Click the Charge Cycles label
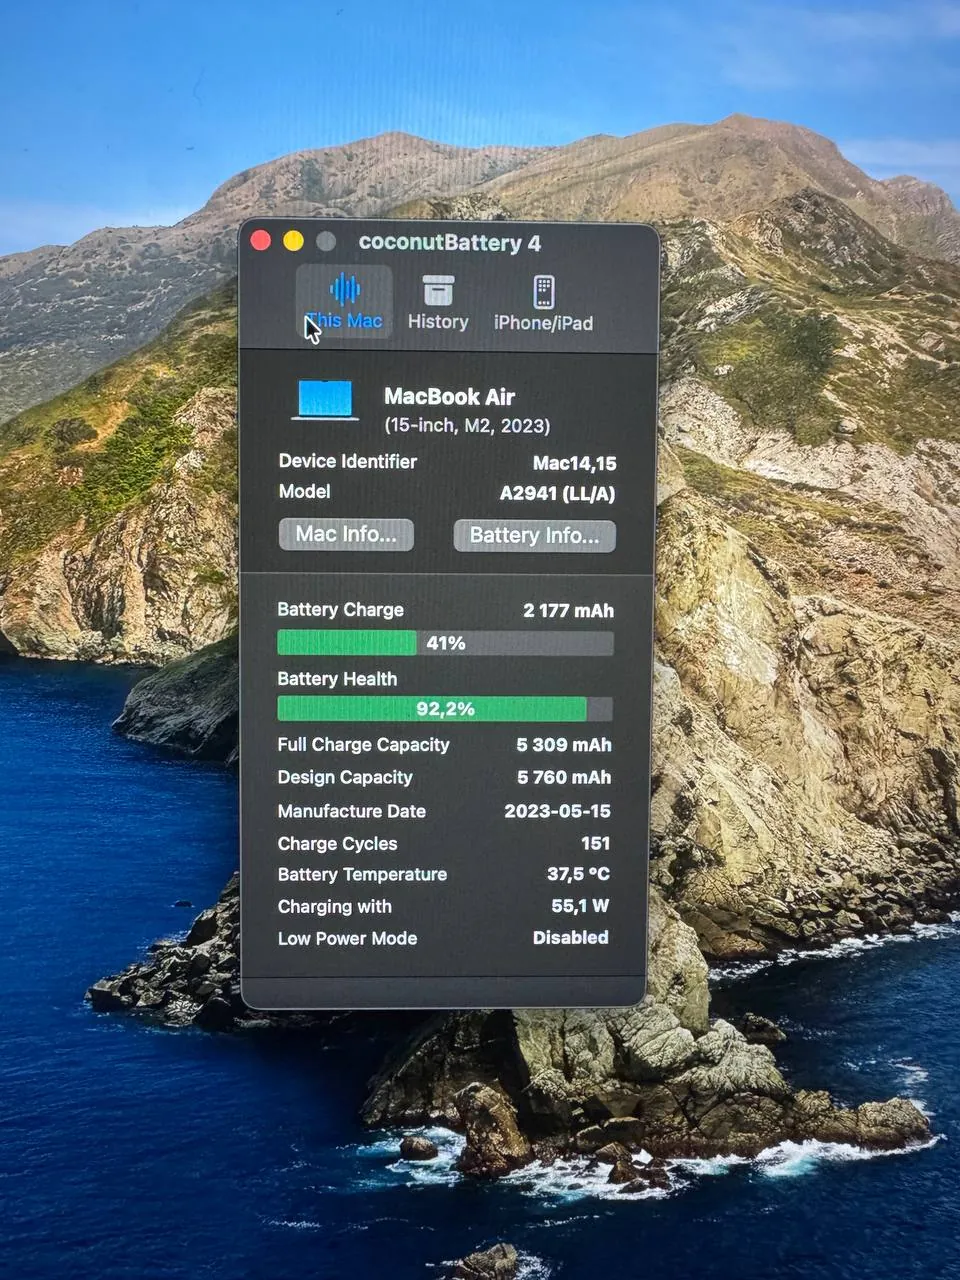This screenshot has height=1280, width=960. pyautogui.click(x=337, y=844)
